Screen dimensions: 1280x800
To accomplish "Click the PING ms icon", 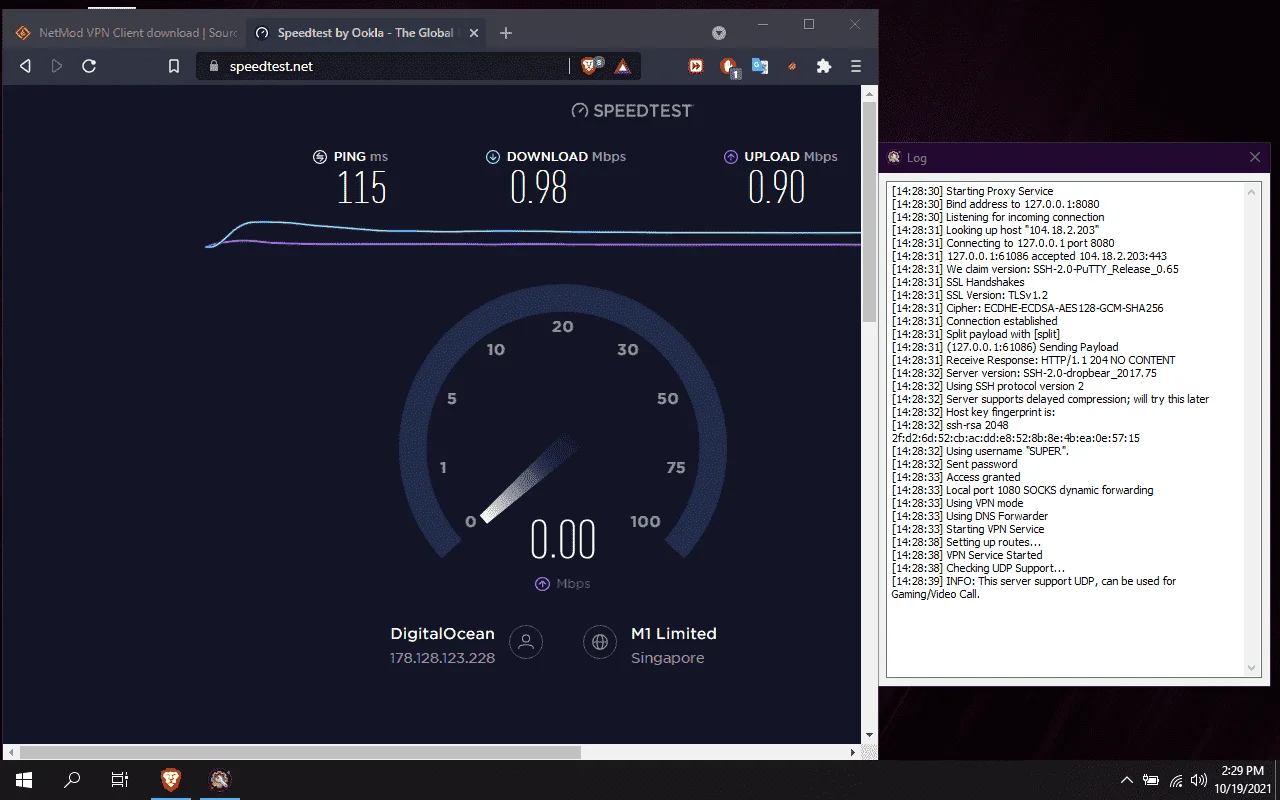I will (x=320, y=156).
